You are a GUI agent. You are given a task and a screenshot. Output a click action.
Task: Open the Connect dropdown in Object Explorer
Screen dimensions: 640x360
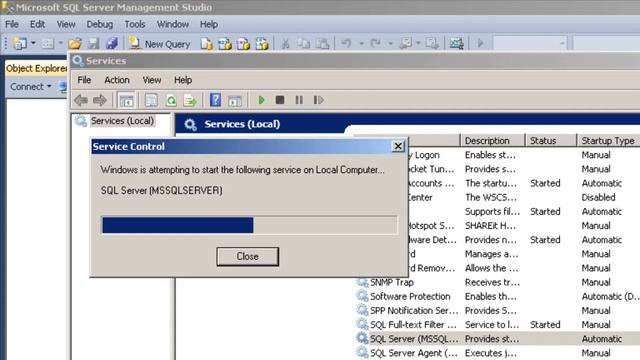[31, 87]
